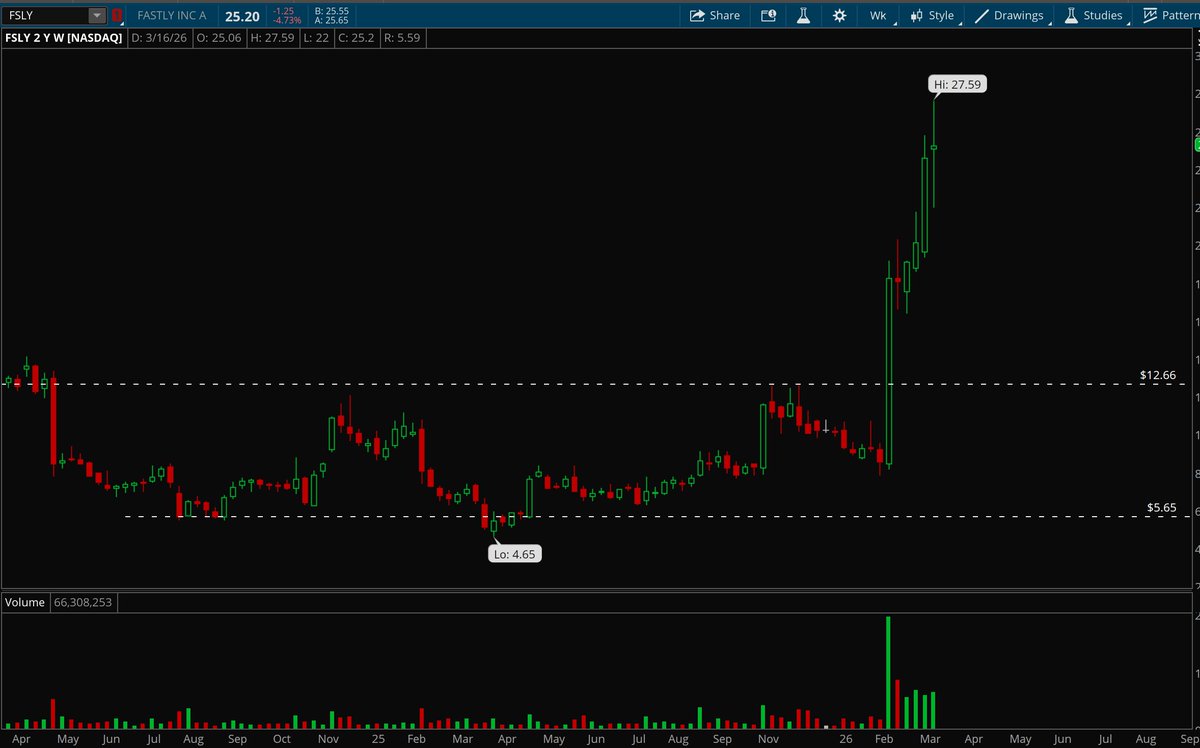
Task: Click the Style candlestick icon
Action: click(x=915, y=15)
